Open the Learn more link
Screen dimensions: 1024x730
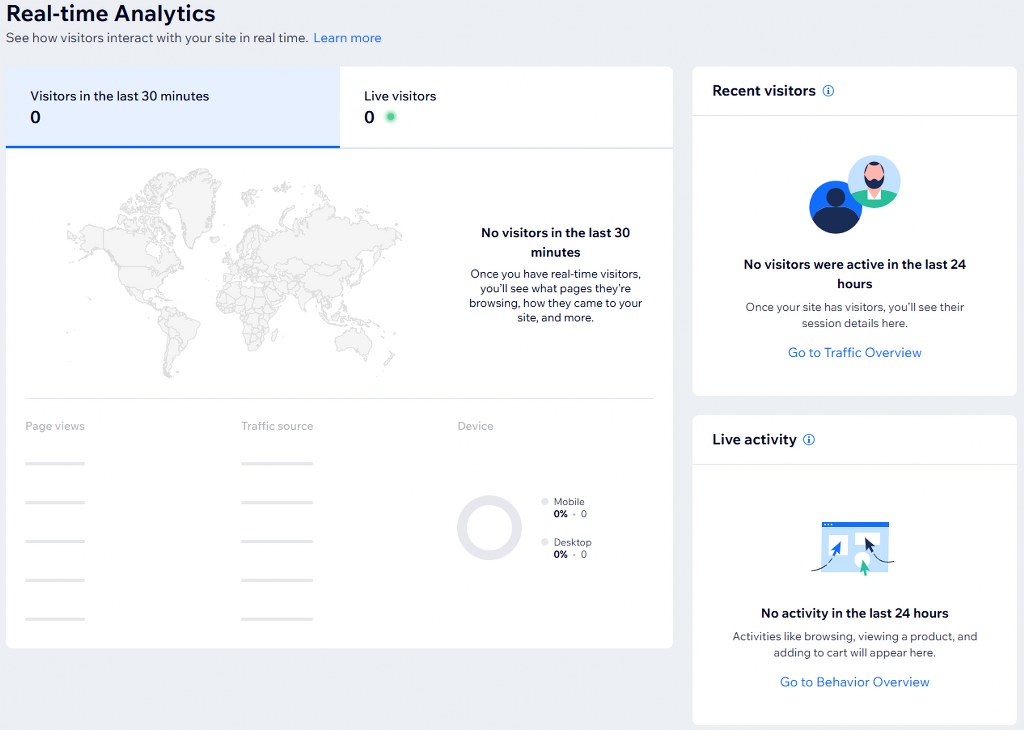point(347,38)
